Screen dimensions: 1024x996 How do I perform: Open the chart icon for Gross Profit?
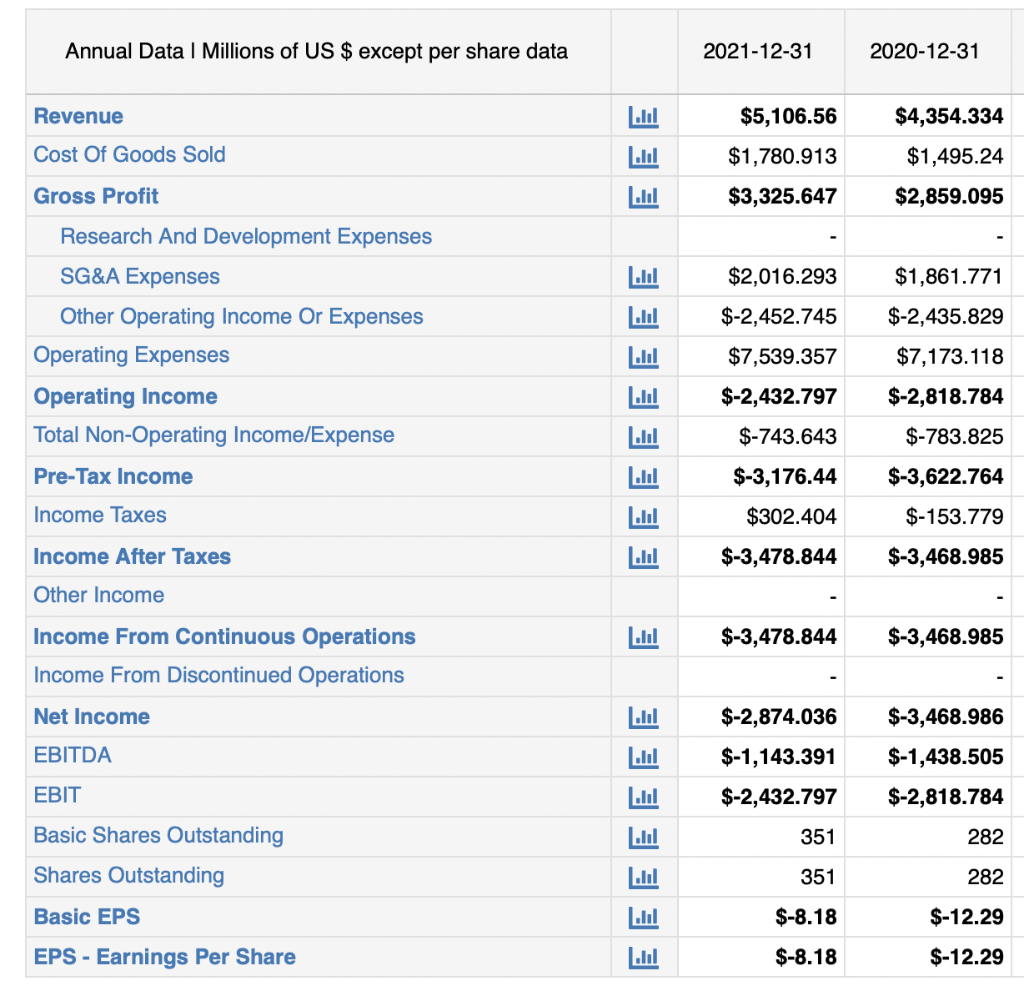pyautogui.click(x=643, y=197)
